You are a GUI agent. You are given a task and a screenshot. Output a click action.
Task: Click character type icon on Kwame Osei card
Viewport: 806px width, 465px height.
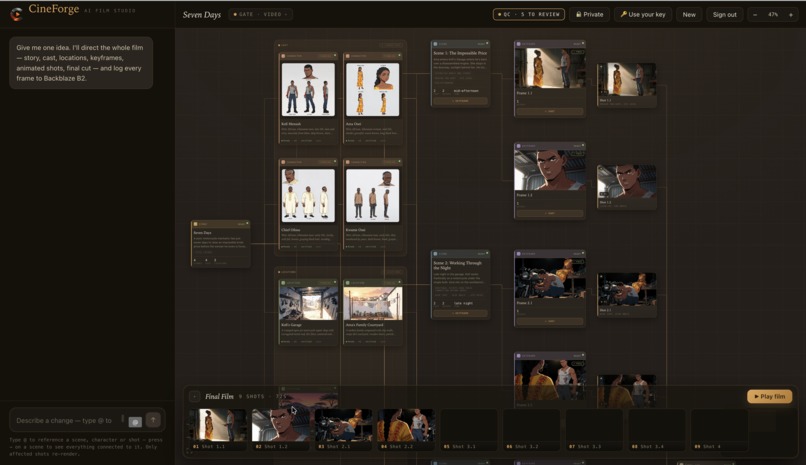coord(347,162)
